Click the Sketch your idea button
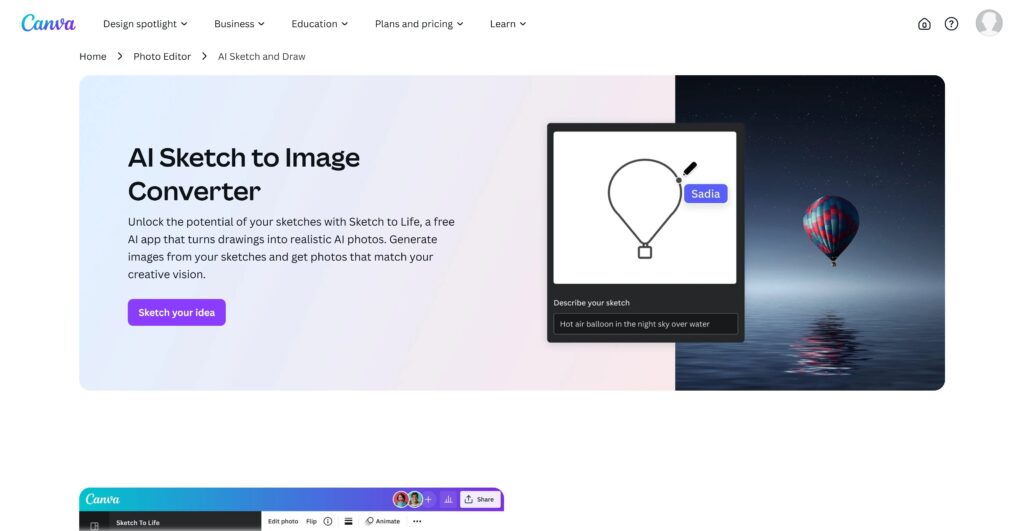1024x531 pixels. coord(176,312)
